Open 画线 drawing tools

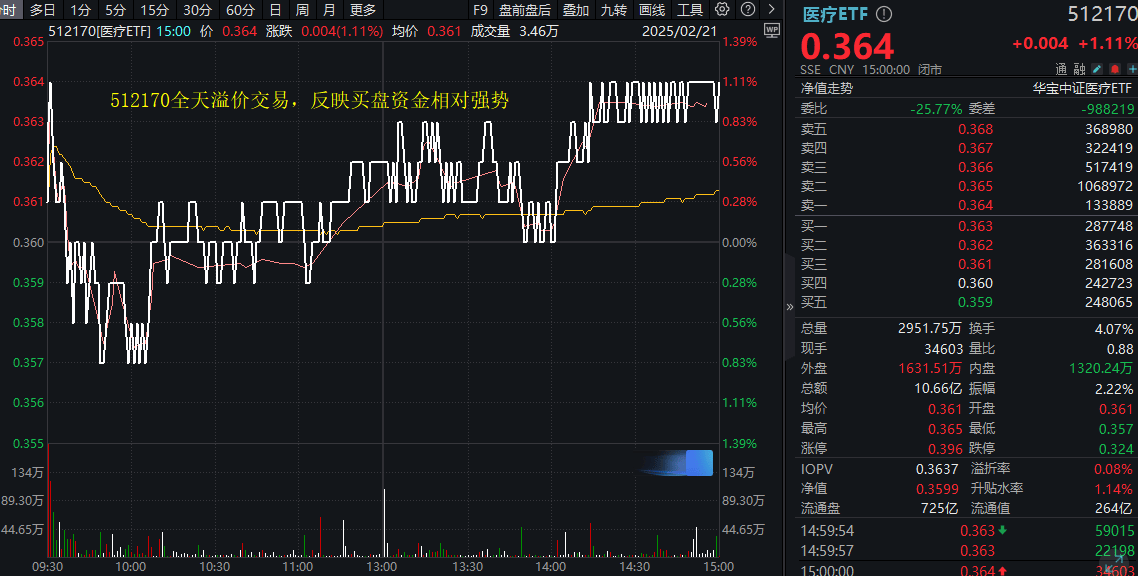coord(652,9)
